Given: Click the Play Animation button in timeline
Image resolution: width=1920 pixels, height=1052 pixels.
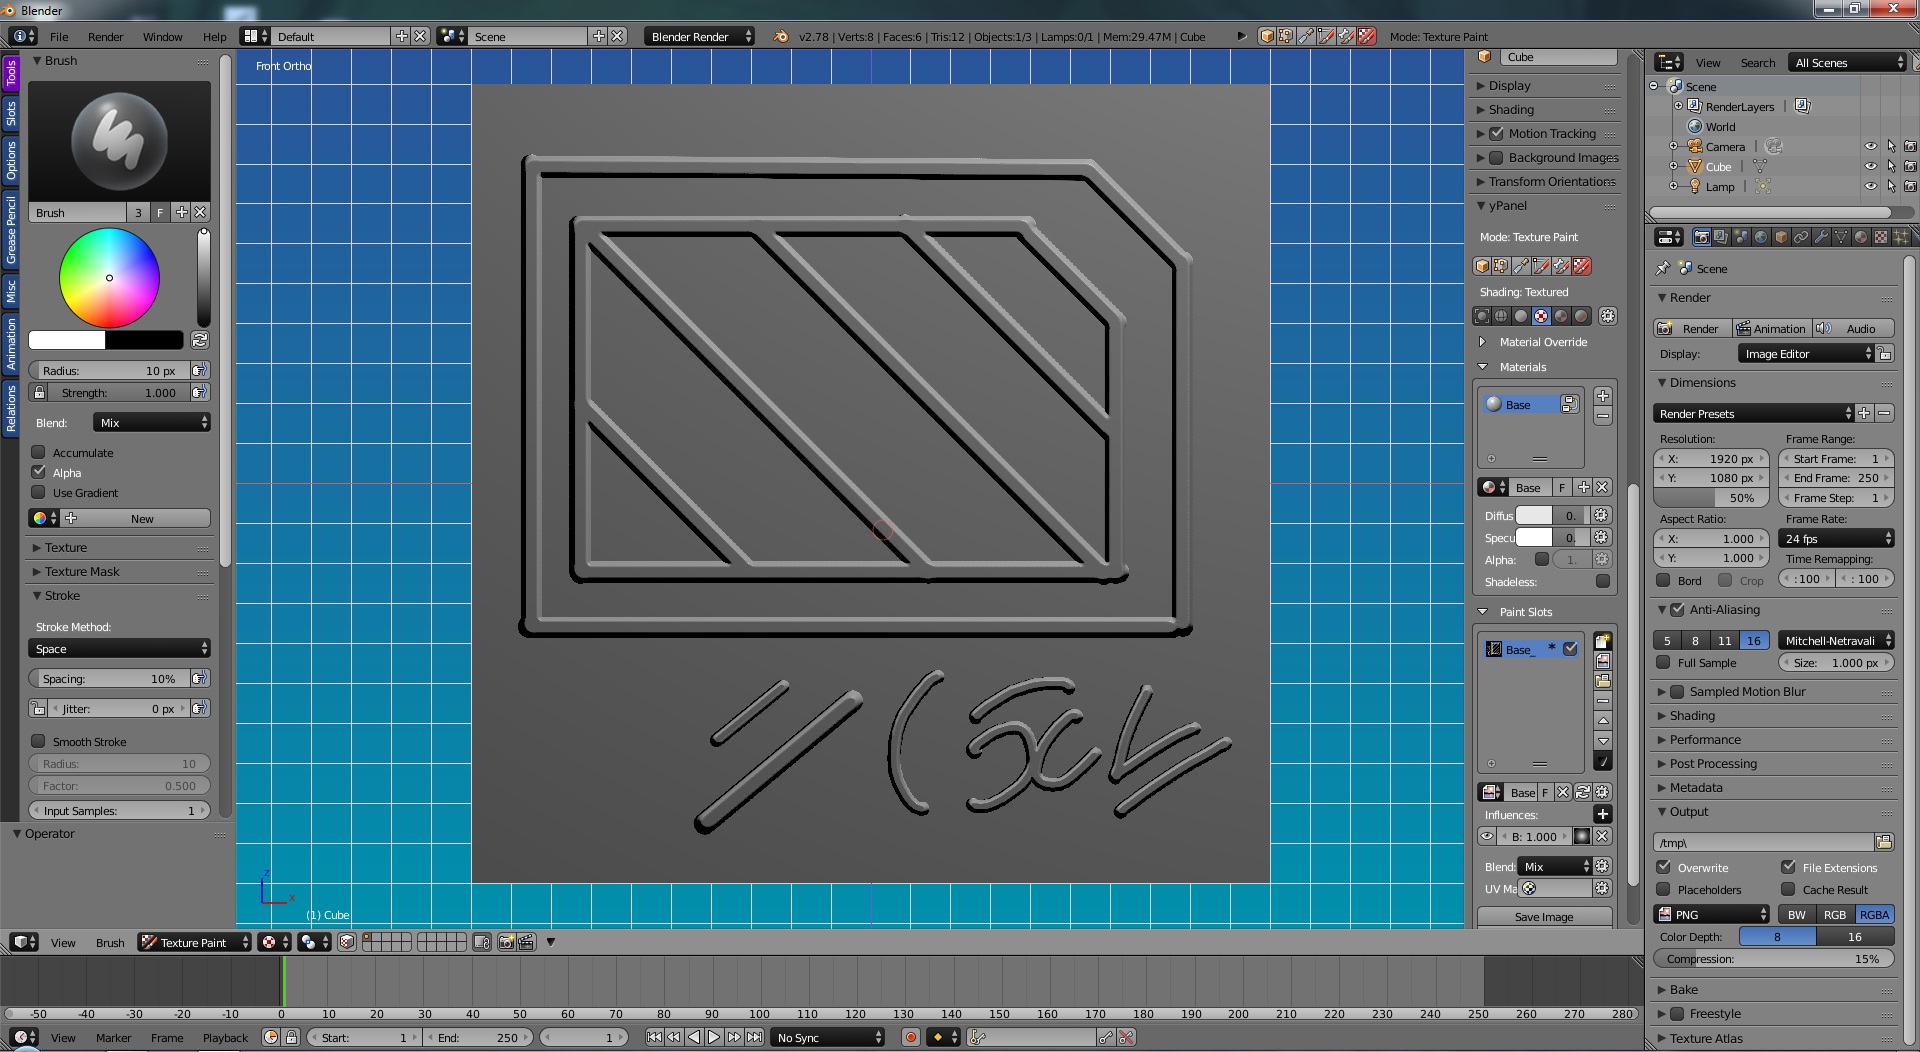Looking at the screenshot, I should 714,1037.
